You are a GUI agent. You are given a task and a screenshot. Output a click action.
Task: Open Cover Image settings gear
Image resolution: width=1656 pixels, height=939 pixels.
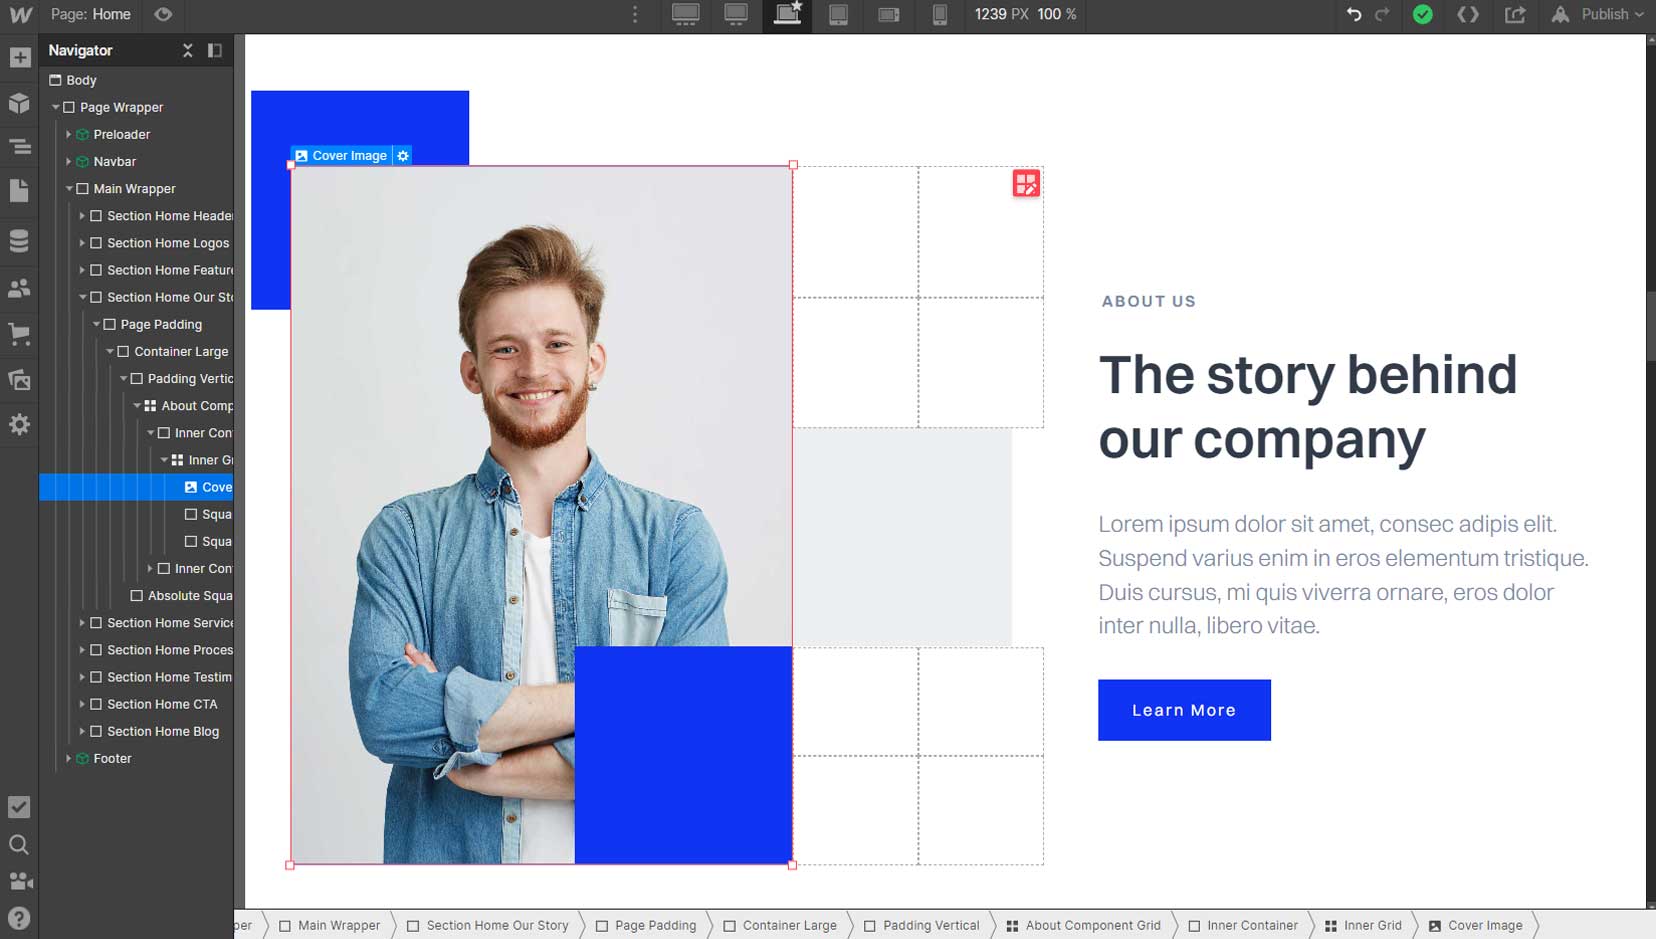402,155
